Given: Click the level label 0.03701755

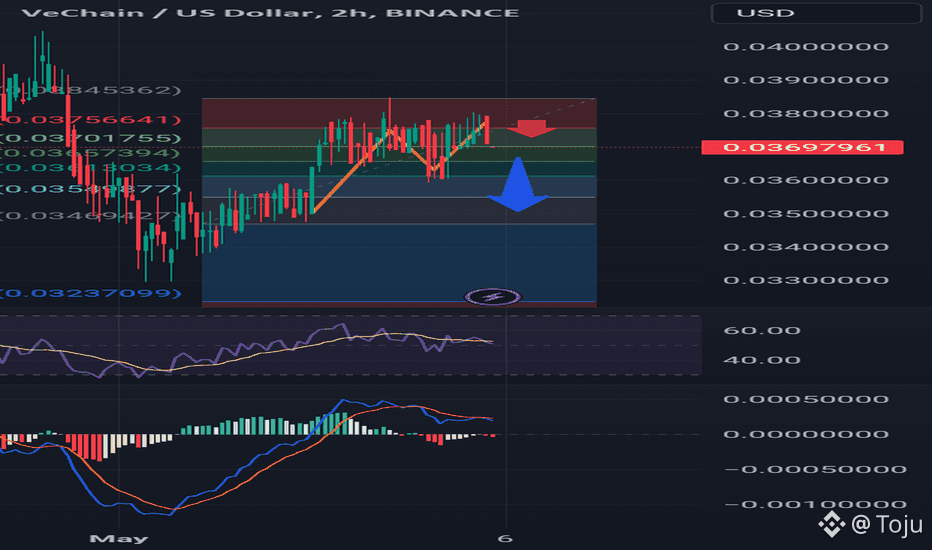Looking at the screenshot, I should pos(90,138).
